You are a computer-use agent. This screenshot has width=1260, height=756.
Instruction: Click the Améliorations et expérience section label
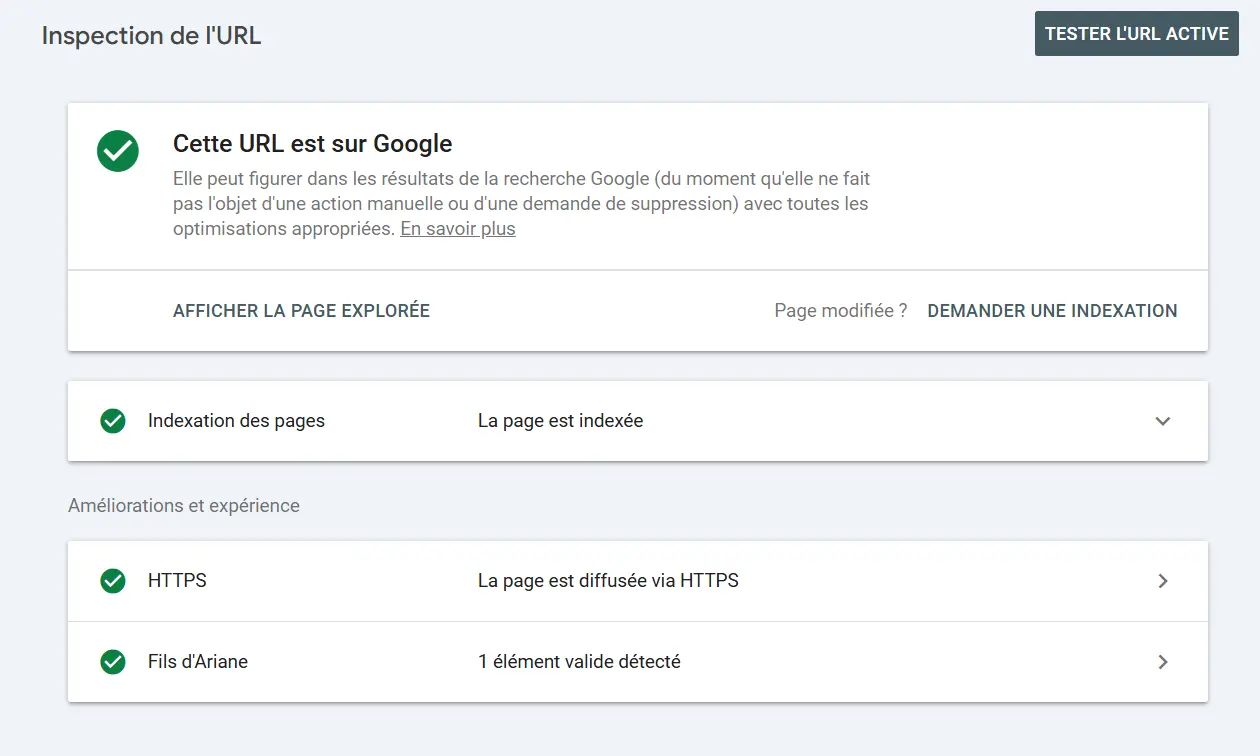click(x=183, y=505)
